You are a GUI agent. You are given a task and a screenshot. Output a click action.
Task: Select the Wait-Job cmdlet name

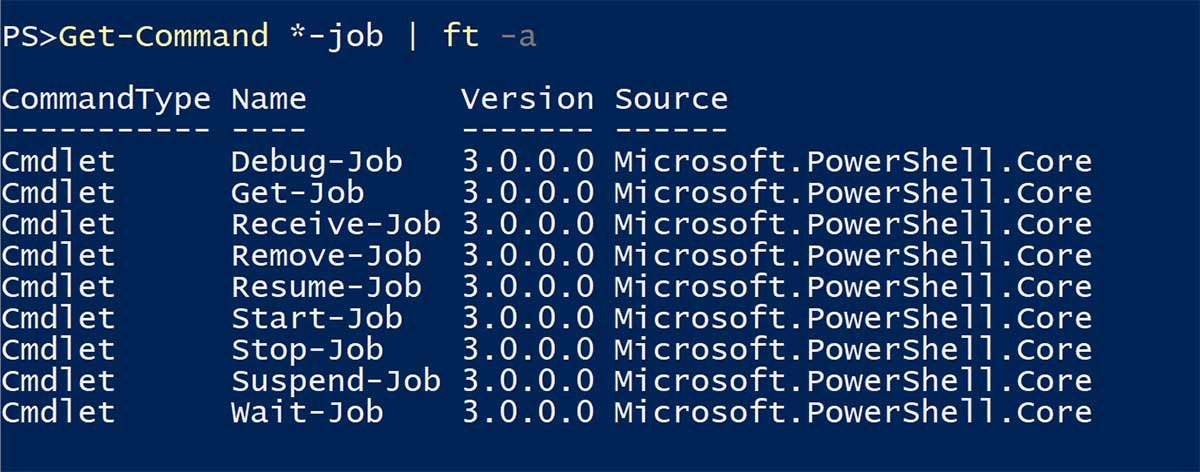[307, 412]
